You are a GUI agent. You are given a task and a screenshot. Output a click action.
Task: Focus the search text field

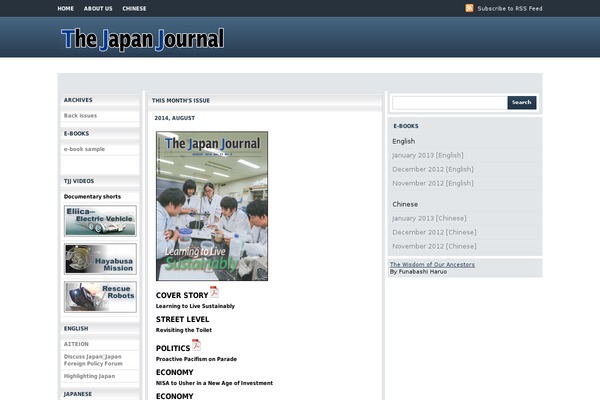point(450,103)
